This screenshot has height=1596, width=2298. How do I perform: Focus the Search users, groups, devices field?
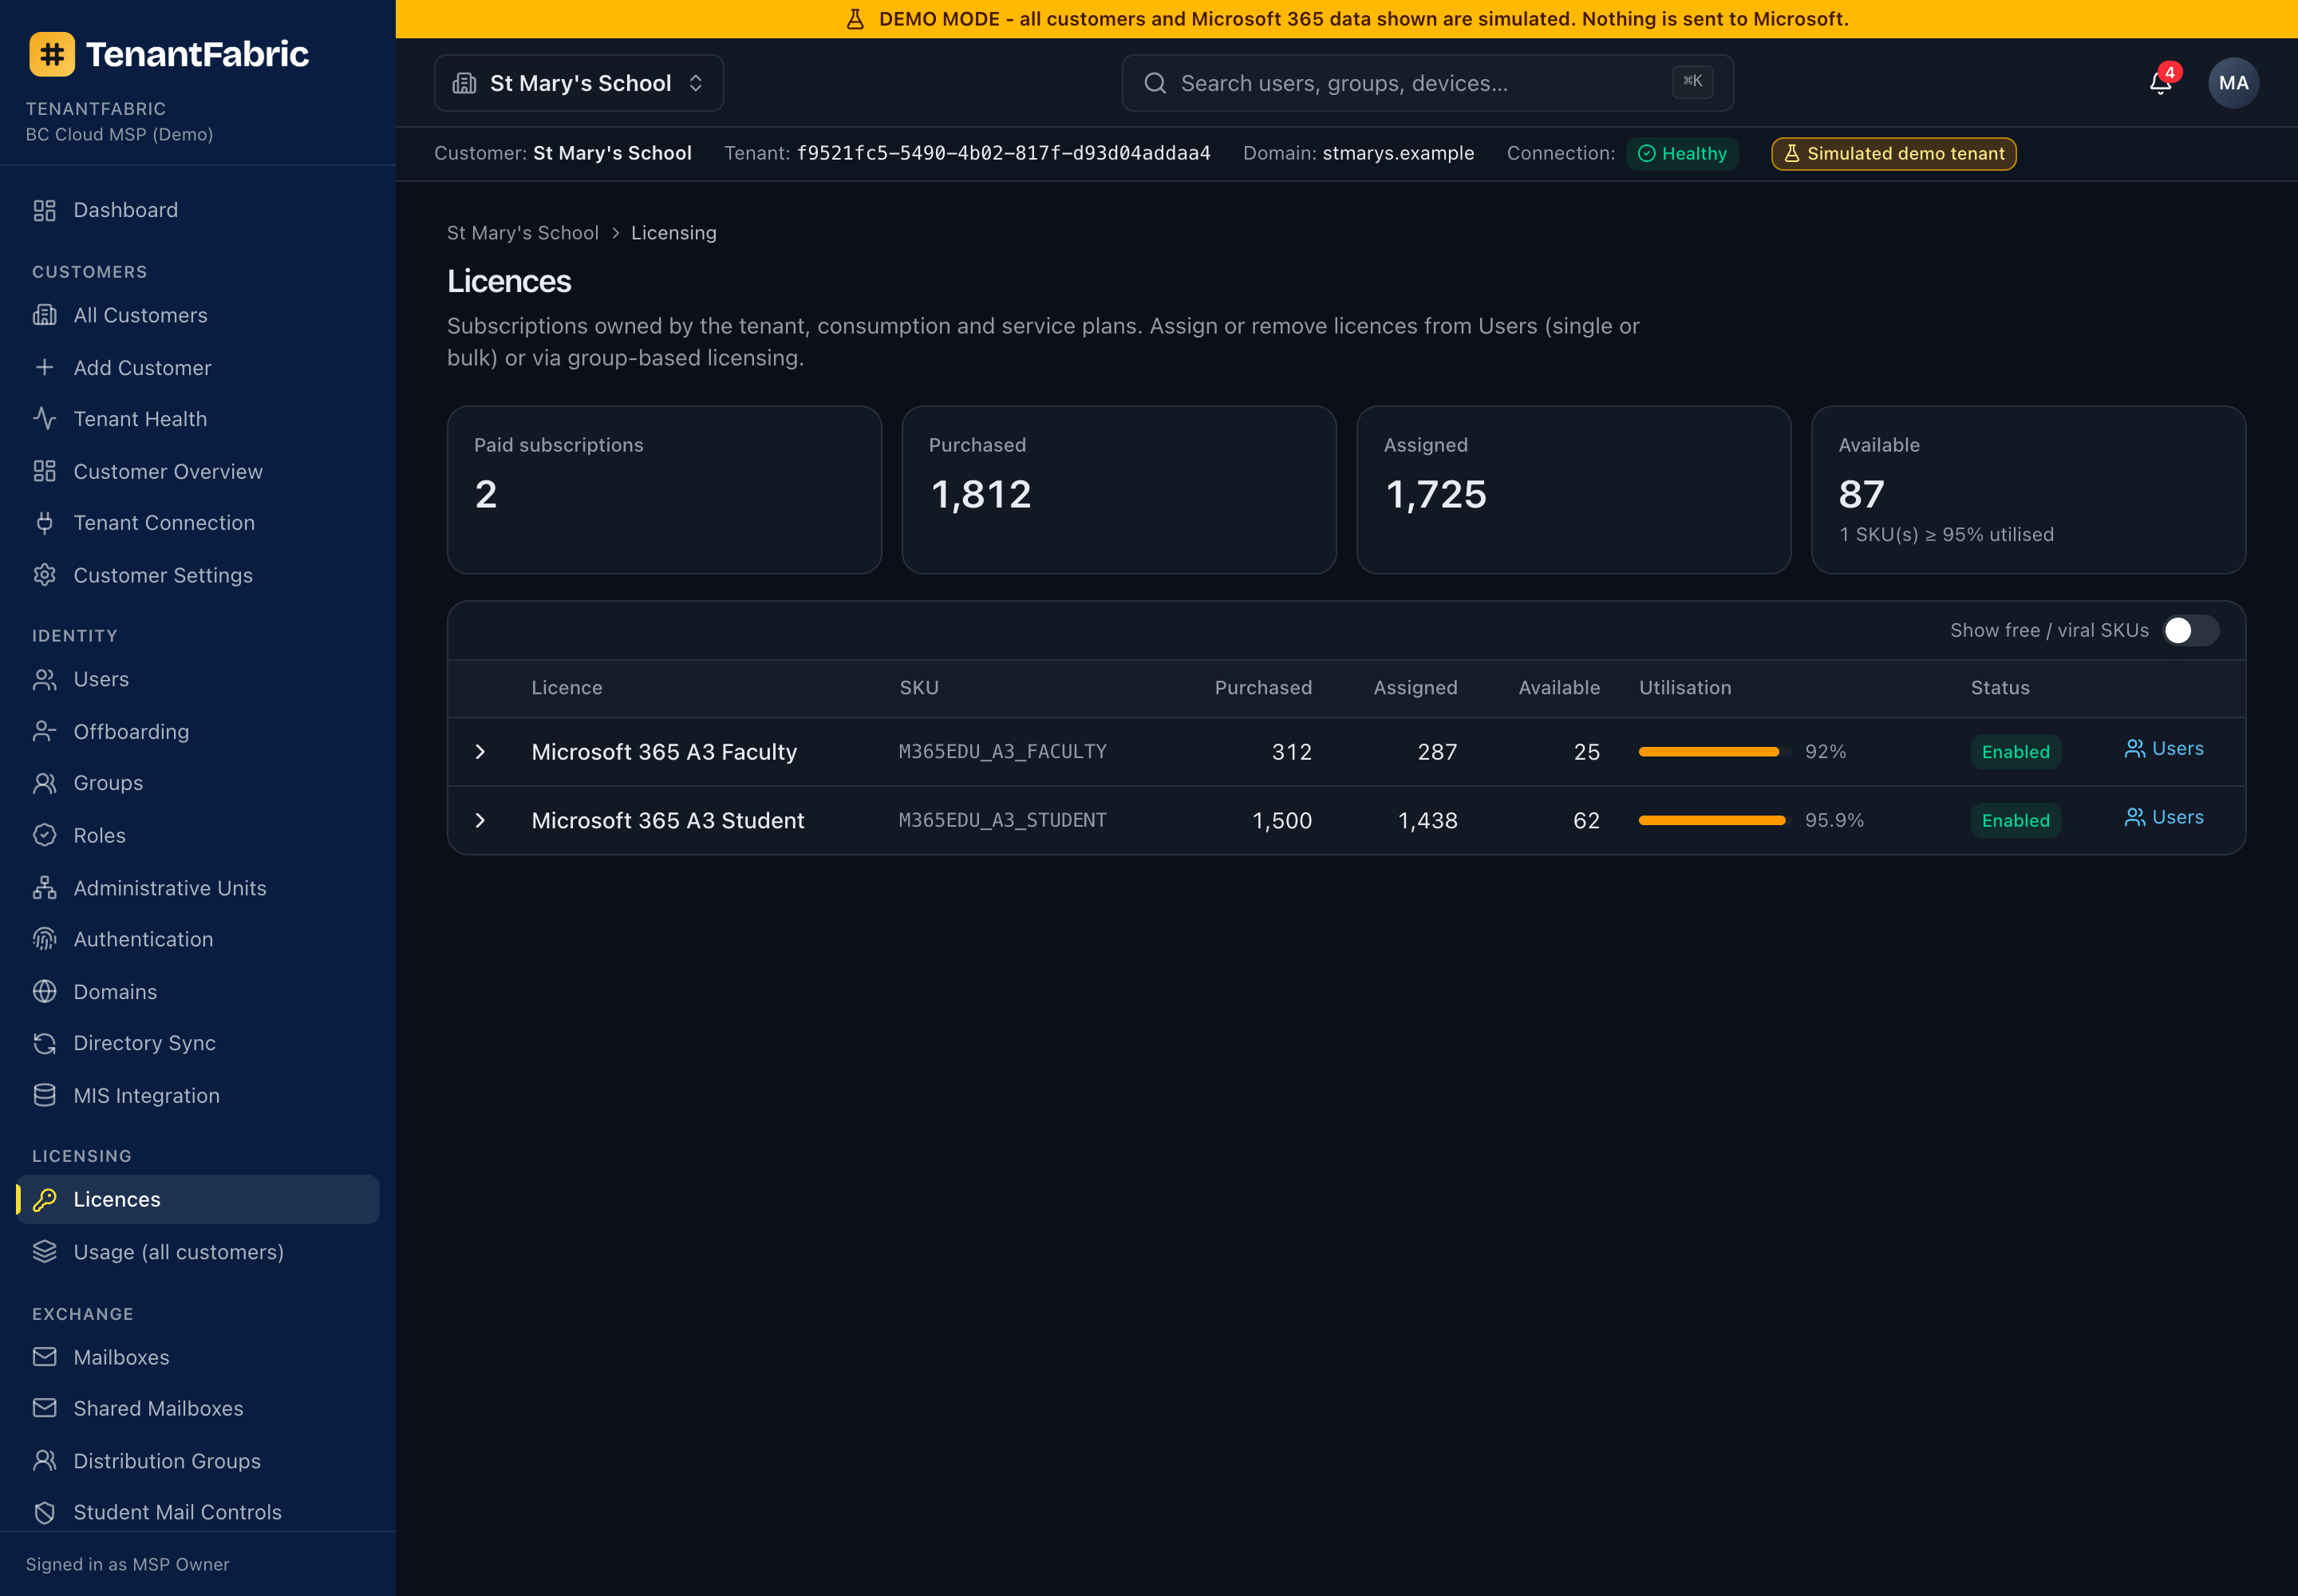(x=1427, y=83)
